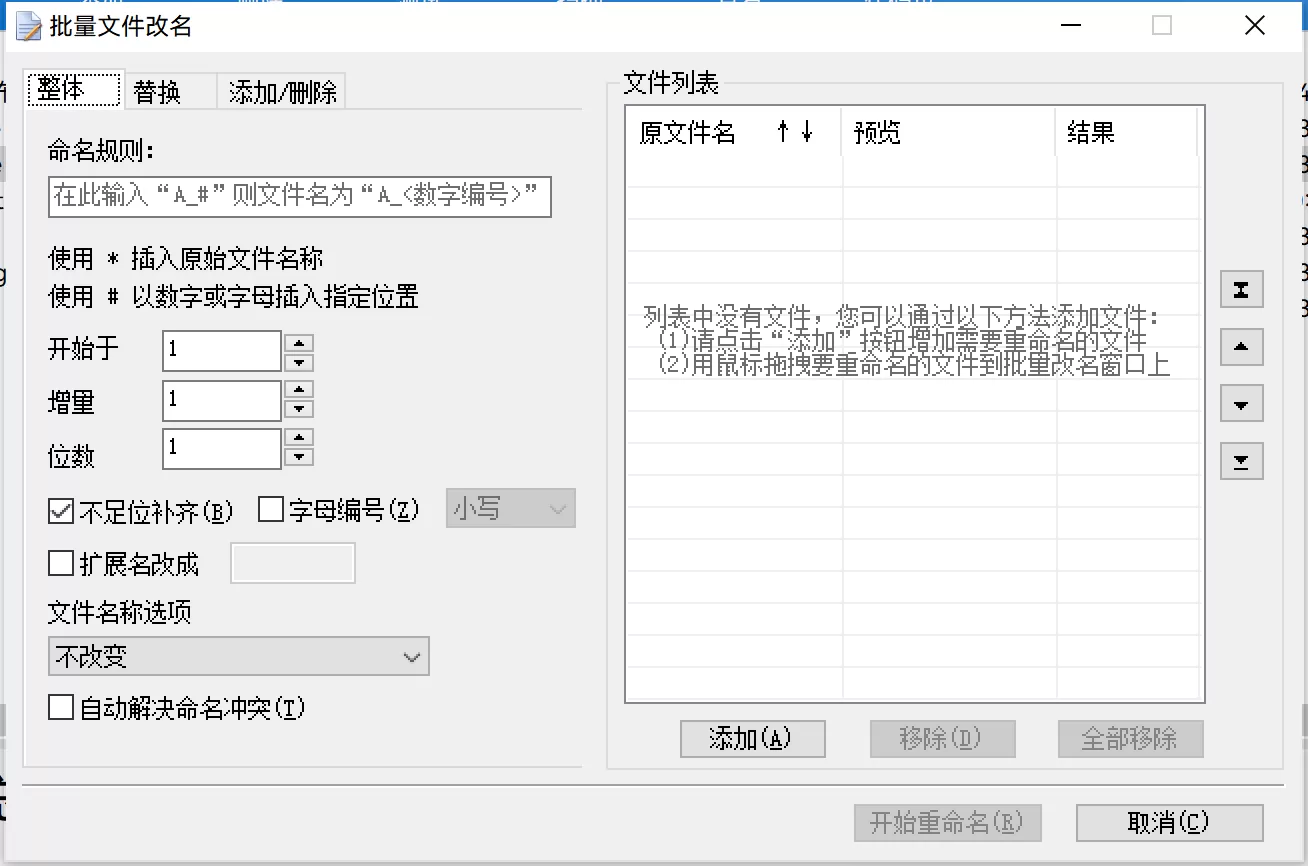Open the 文件名称选项 dropdown showing 不改变
1308x866 pixels.
pyautogui.click(x=238, y=657)
